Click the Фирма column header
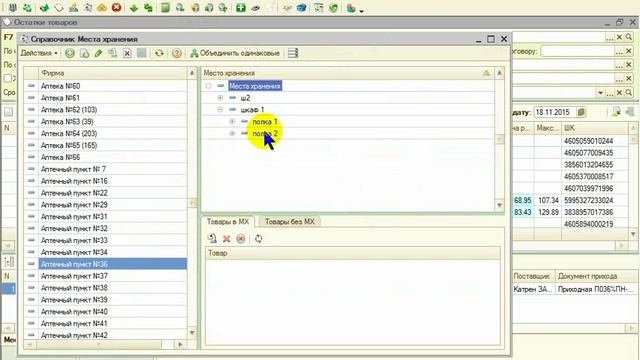The image size is (640, 360). pyautogui.click(x=113, y=73)
